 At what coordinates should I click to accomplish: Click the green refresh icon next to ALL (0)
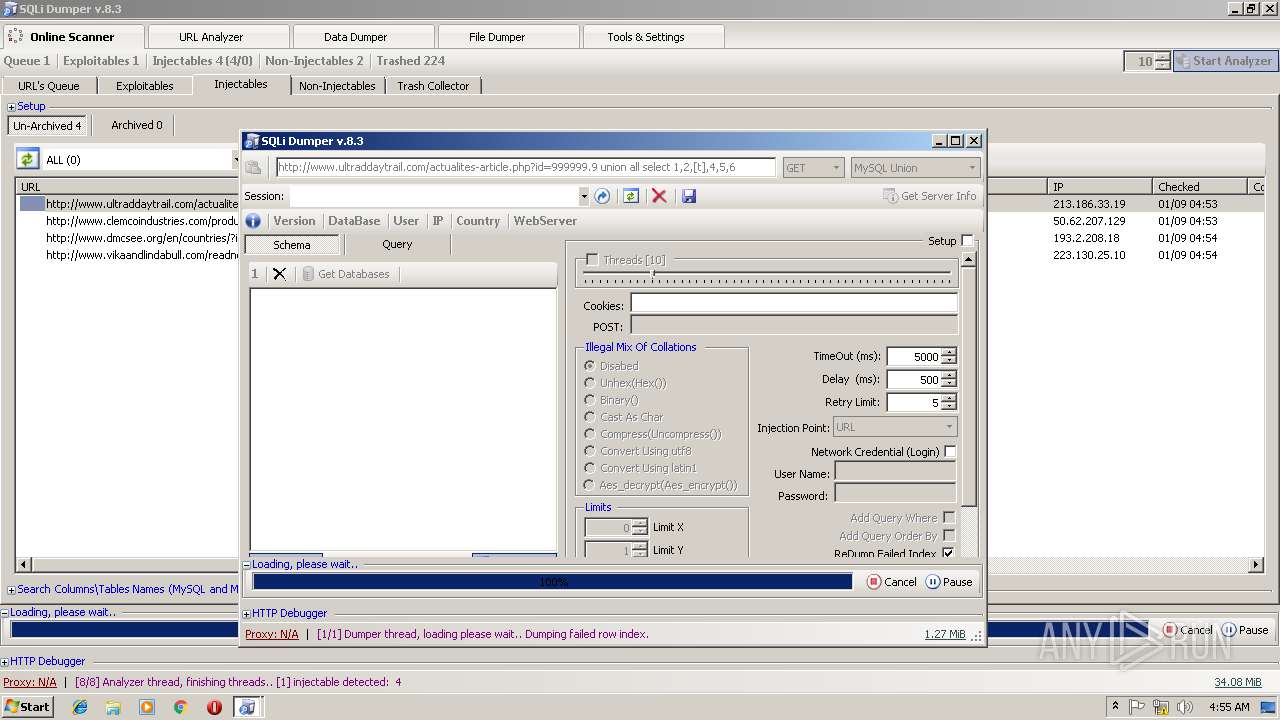click(x=27, y=159)
